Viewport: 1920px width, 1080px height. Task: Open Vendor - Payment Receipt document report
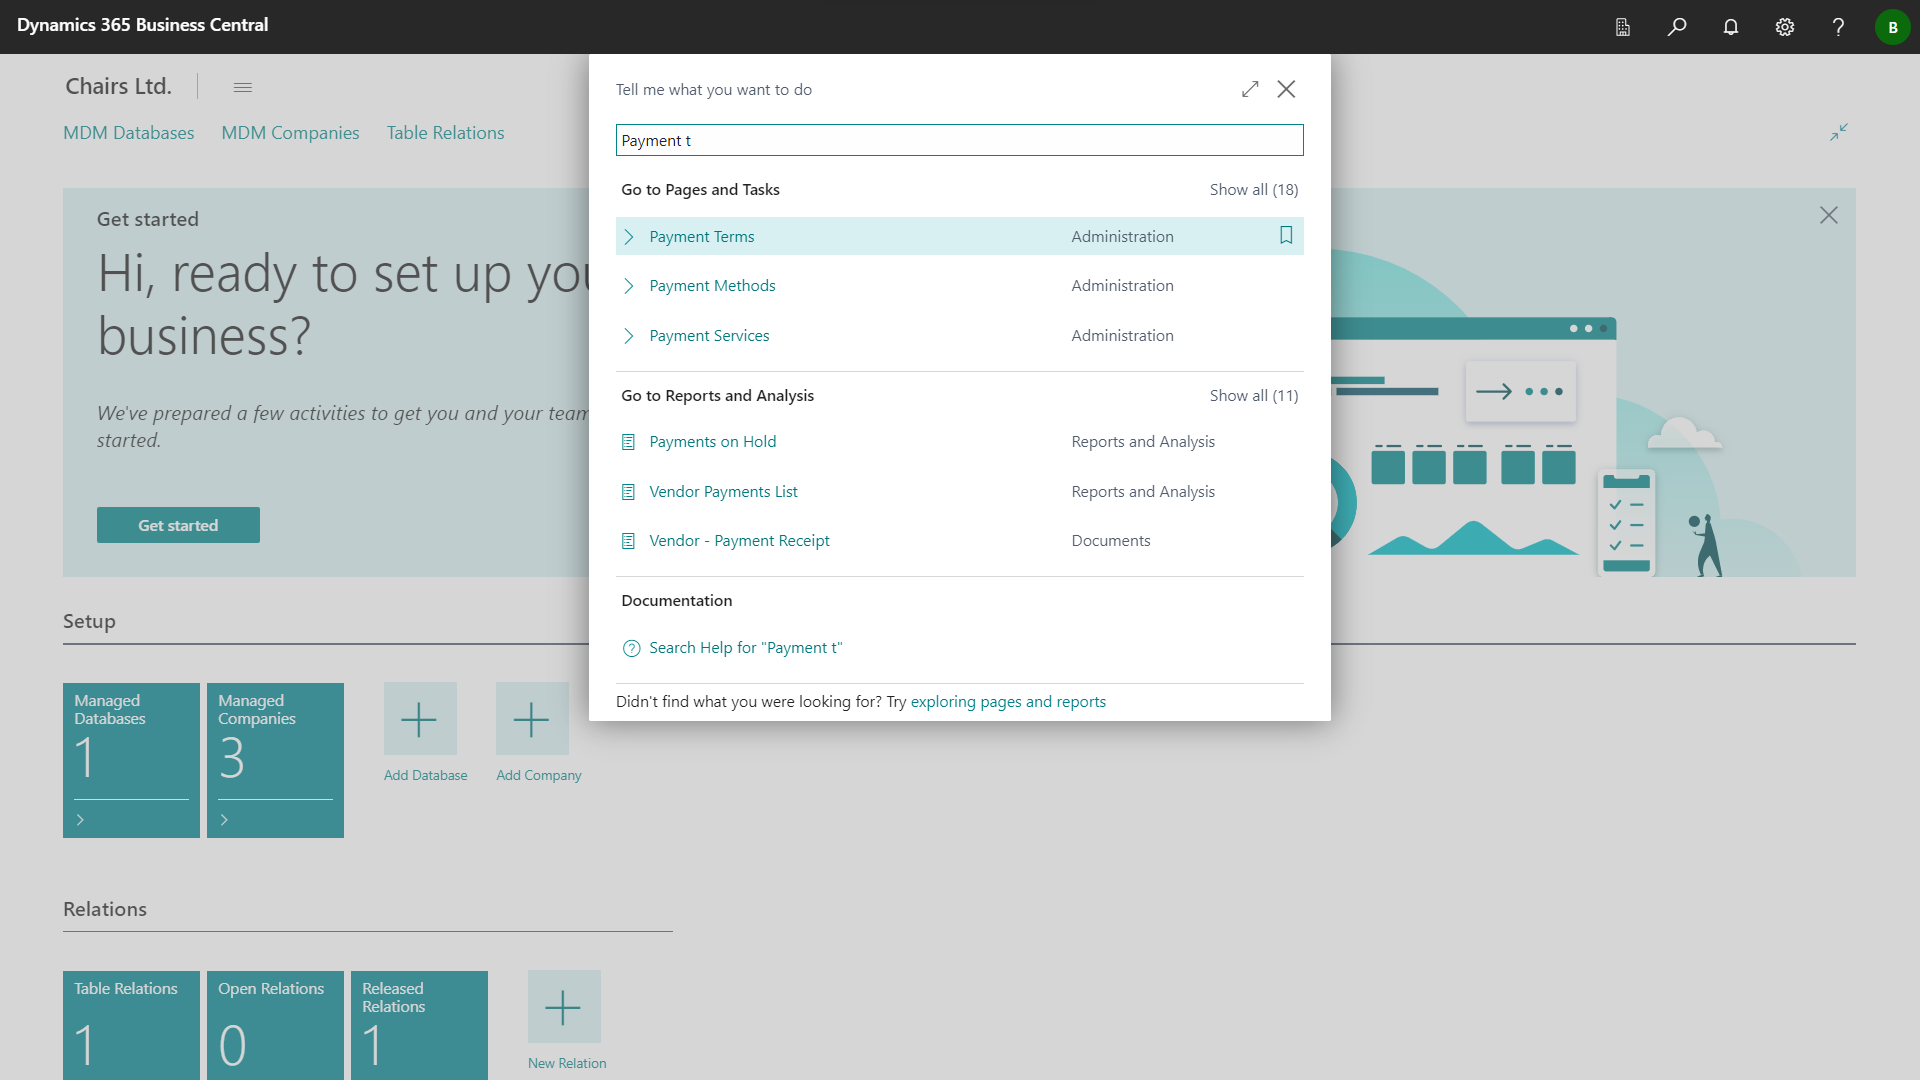point(739,541)
